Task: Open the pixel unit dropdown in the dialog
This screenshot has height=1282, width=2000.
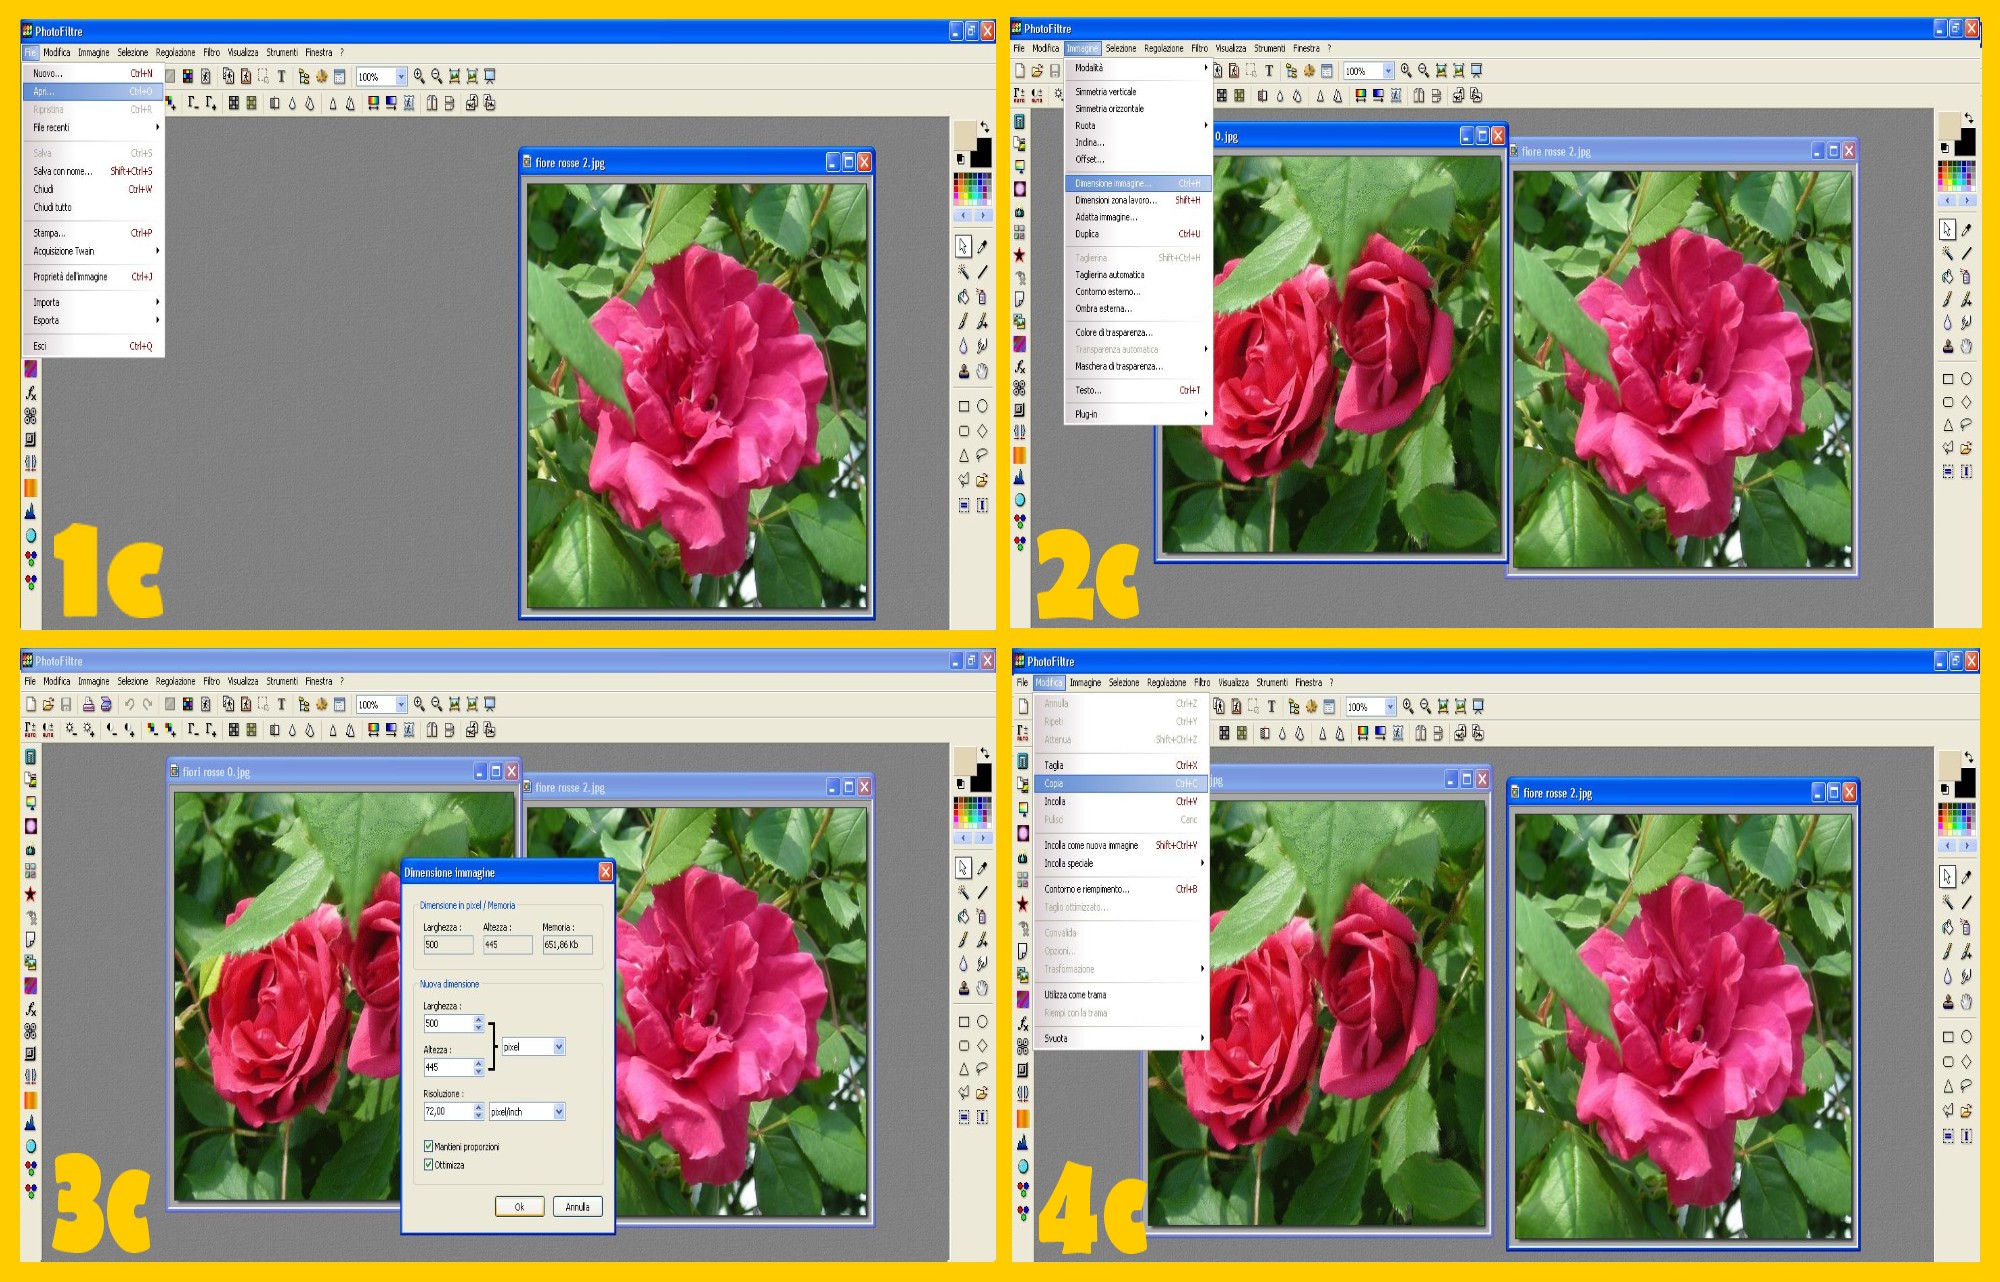Action: 558,1046
